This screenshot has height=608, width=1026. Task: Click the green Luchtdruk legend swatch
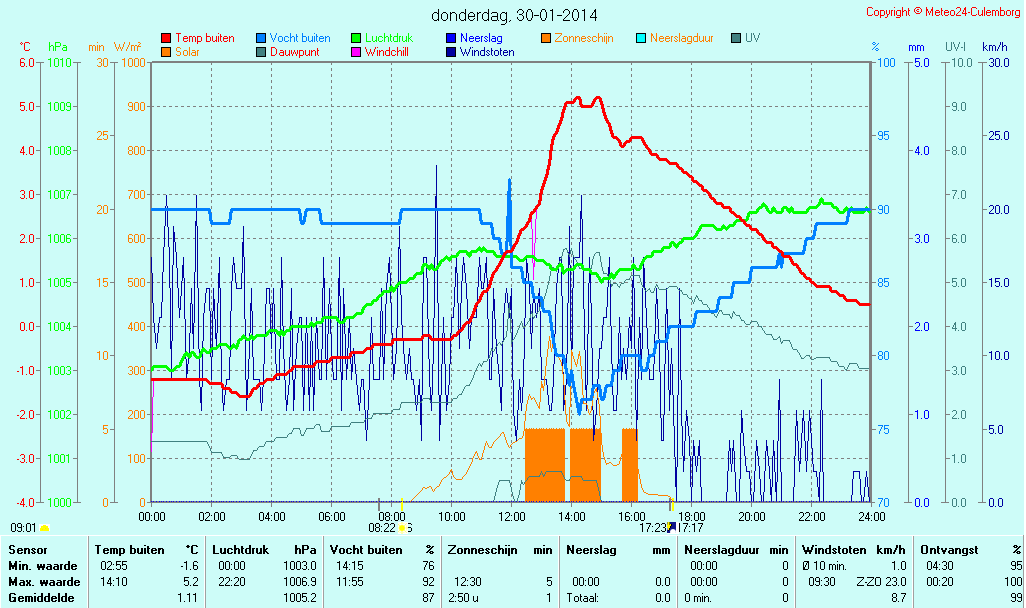(356, 39)
